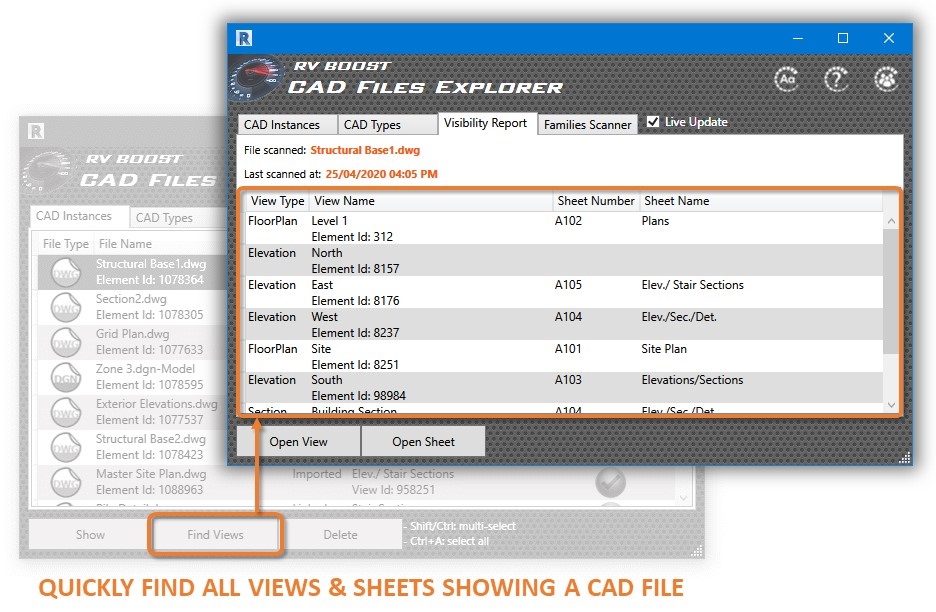Click the View Type column header

[278, 201]
